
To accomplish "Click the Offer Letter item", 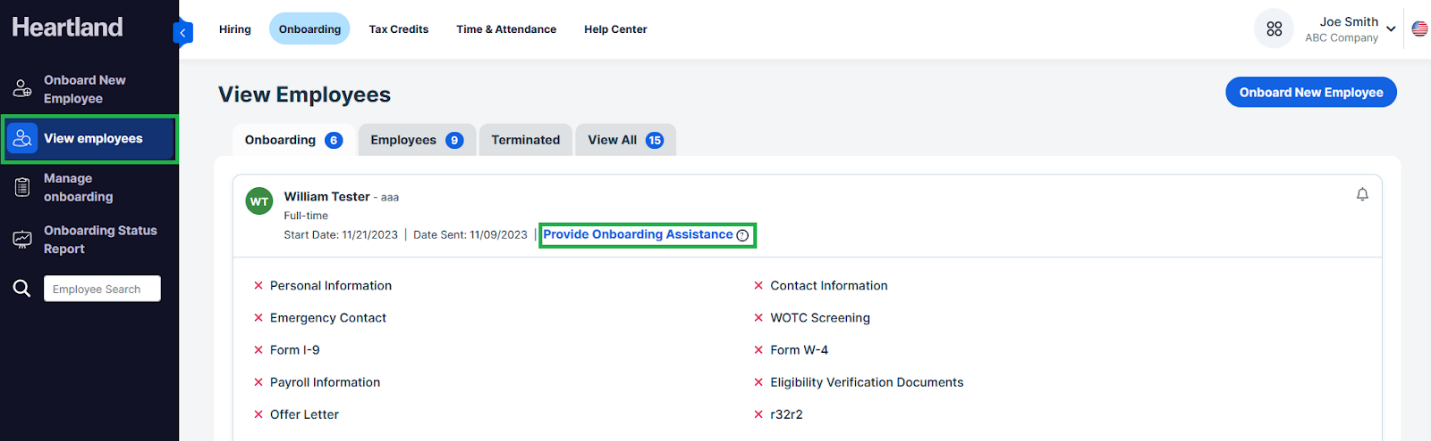I will (x=304, y=414).
